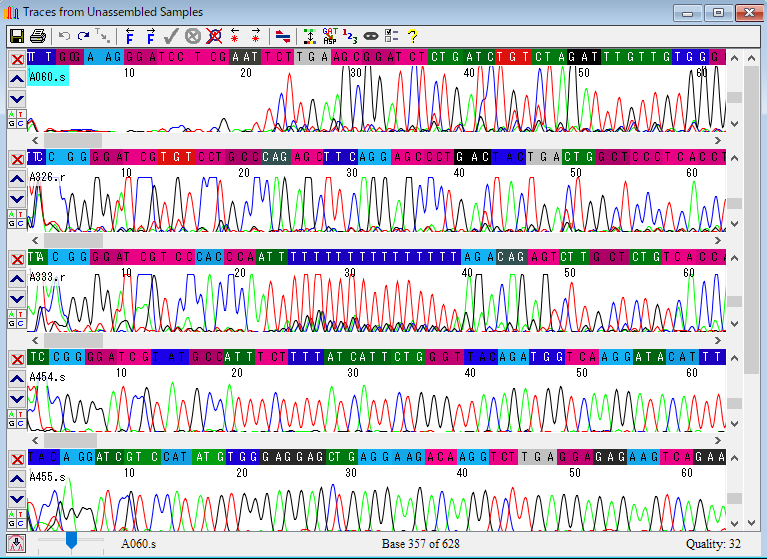Decrease vertical scale of A333.r trace

pyautogui.click(x=734, y=324)
